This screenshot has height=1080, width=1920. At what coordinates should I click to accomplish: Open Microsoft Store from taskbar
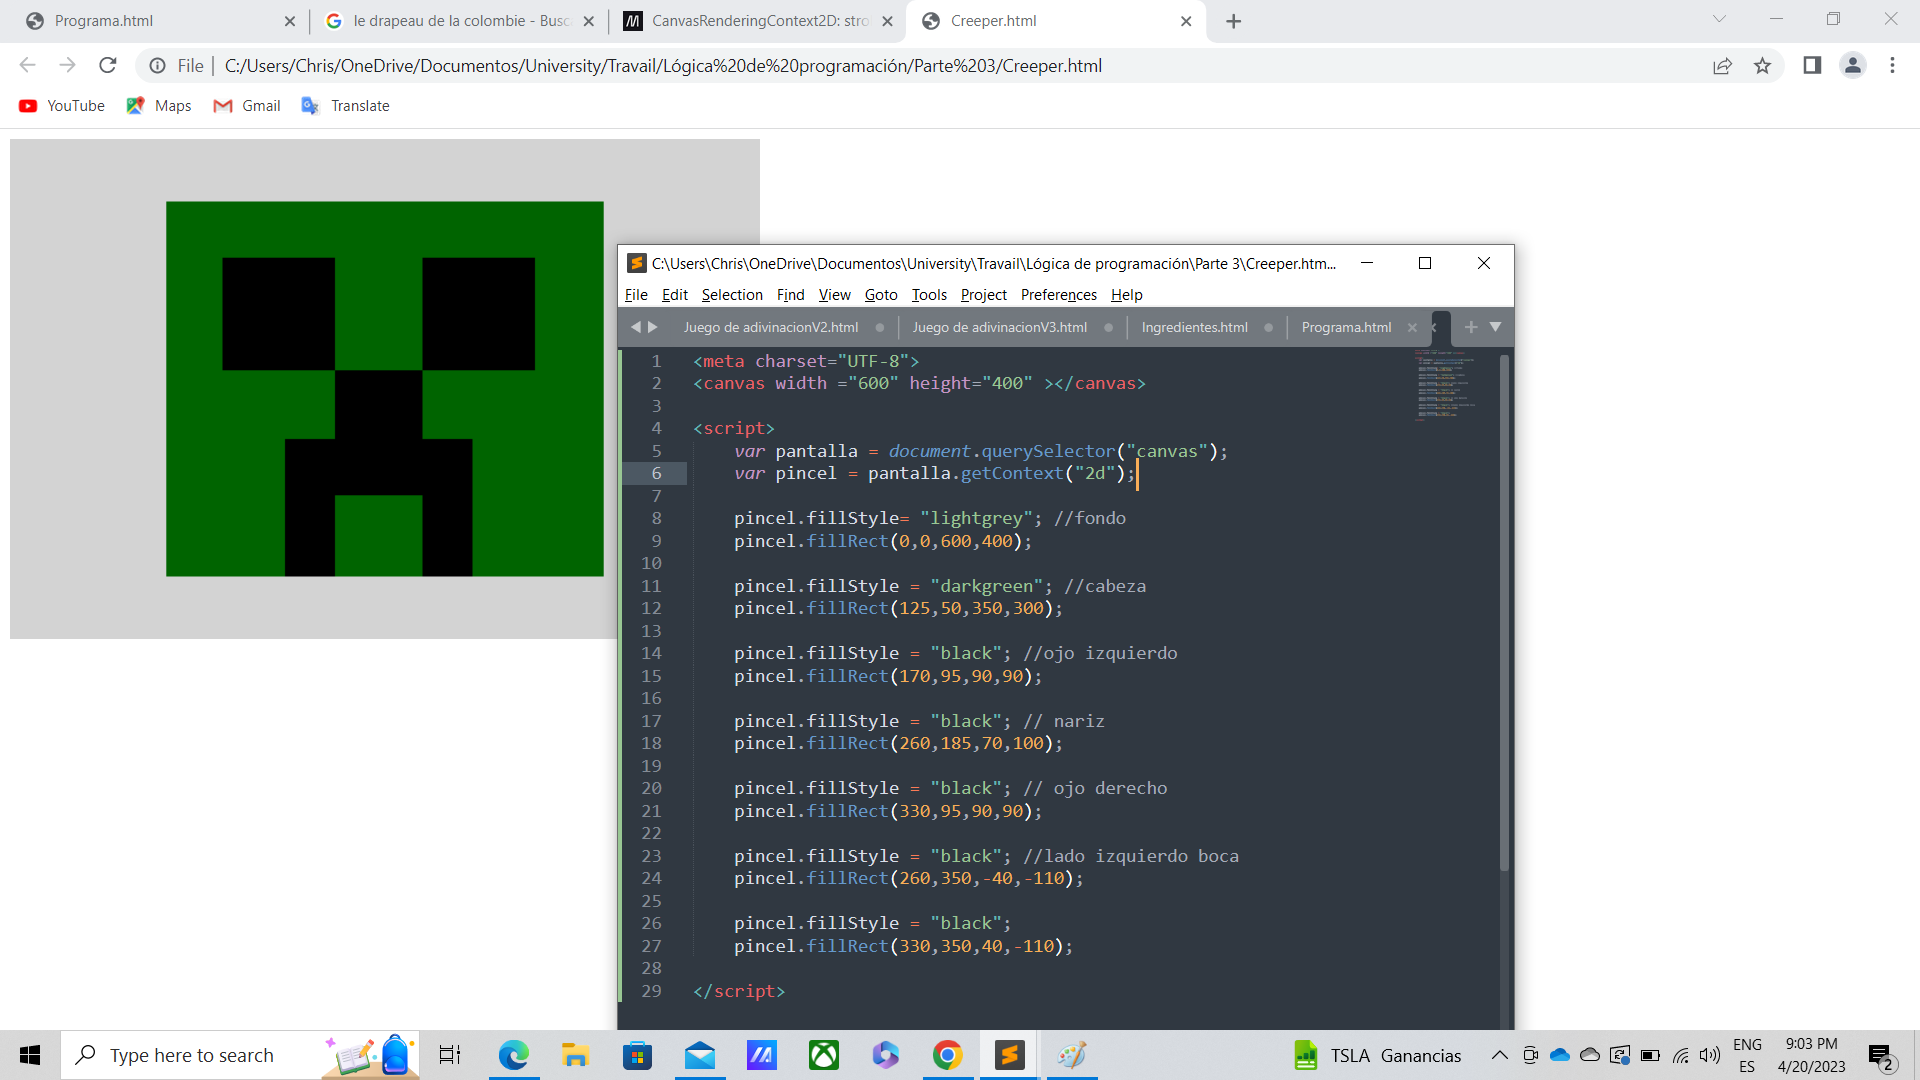[637, 1055]
